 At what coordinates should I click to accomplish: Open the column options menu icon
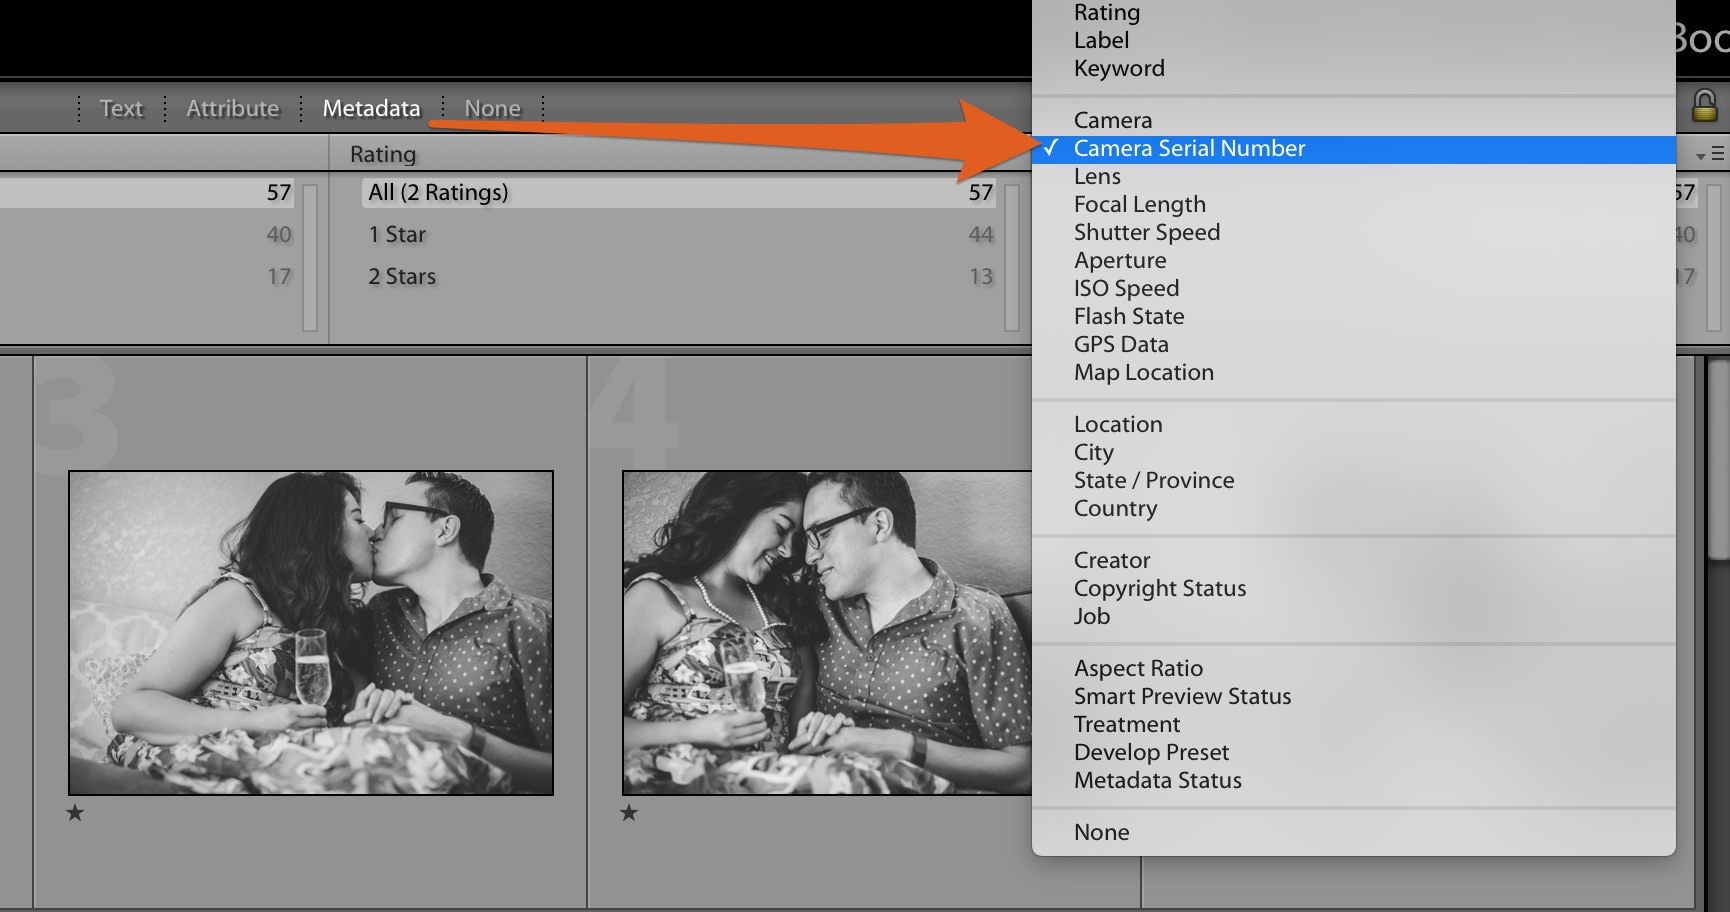pyautogui.click(x=1710, y=155)
